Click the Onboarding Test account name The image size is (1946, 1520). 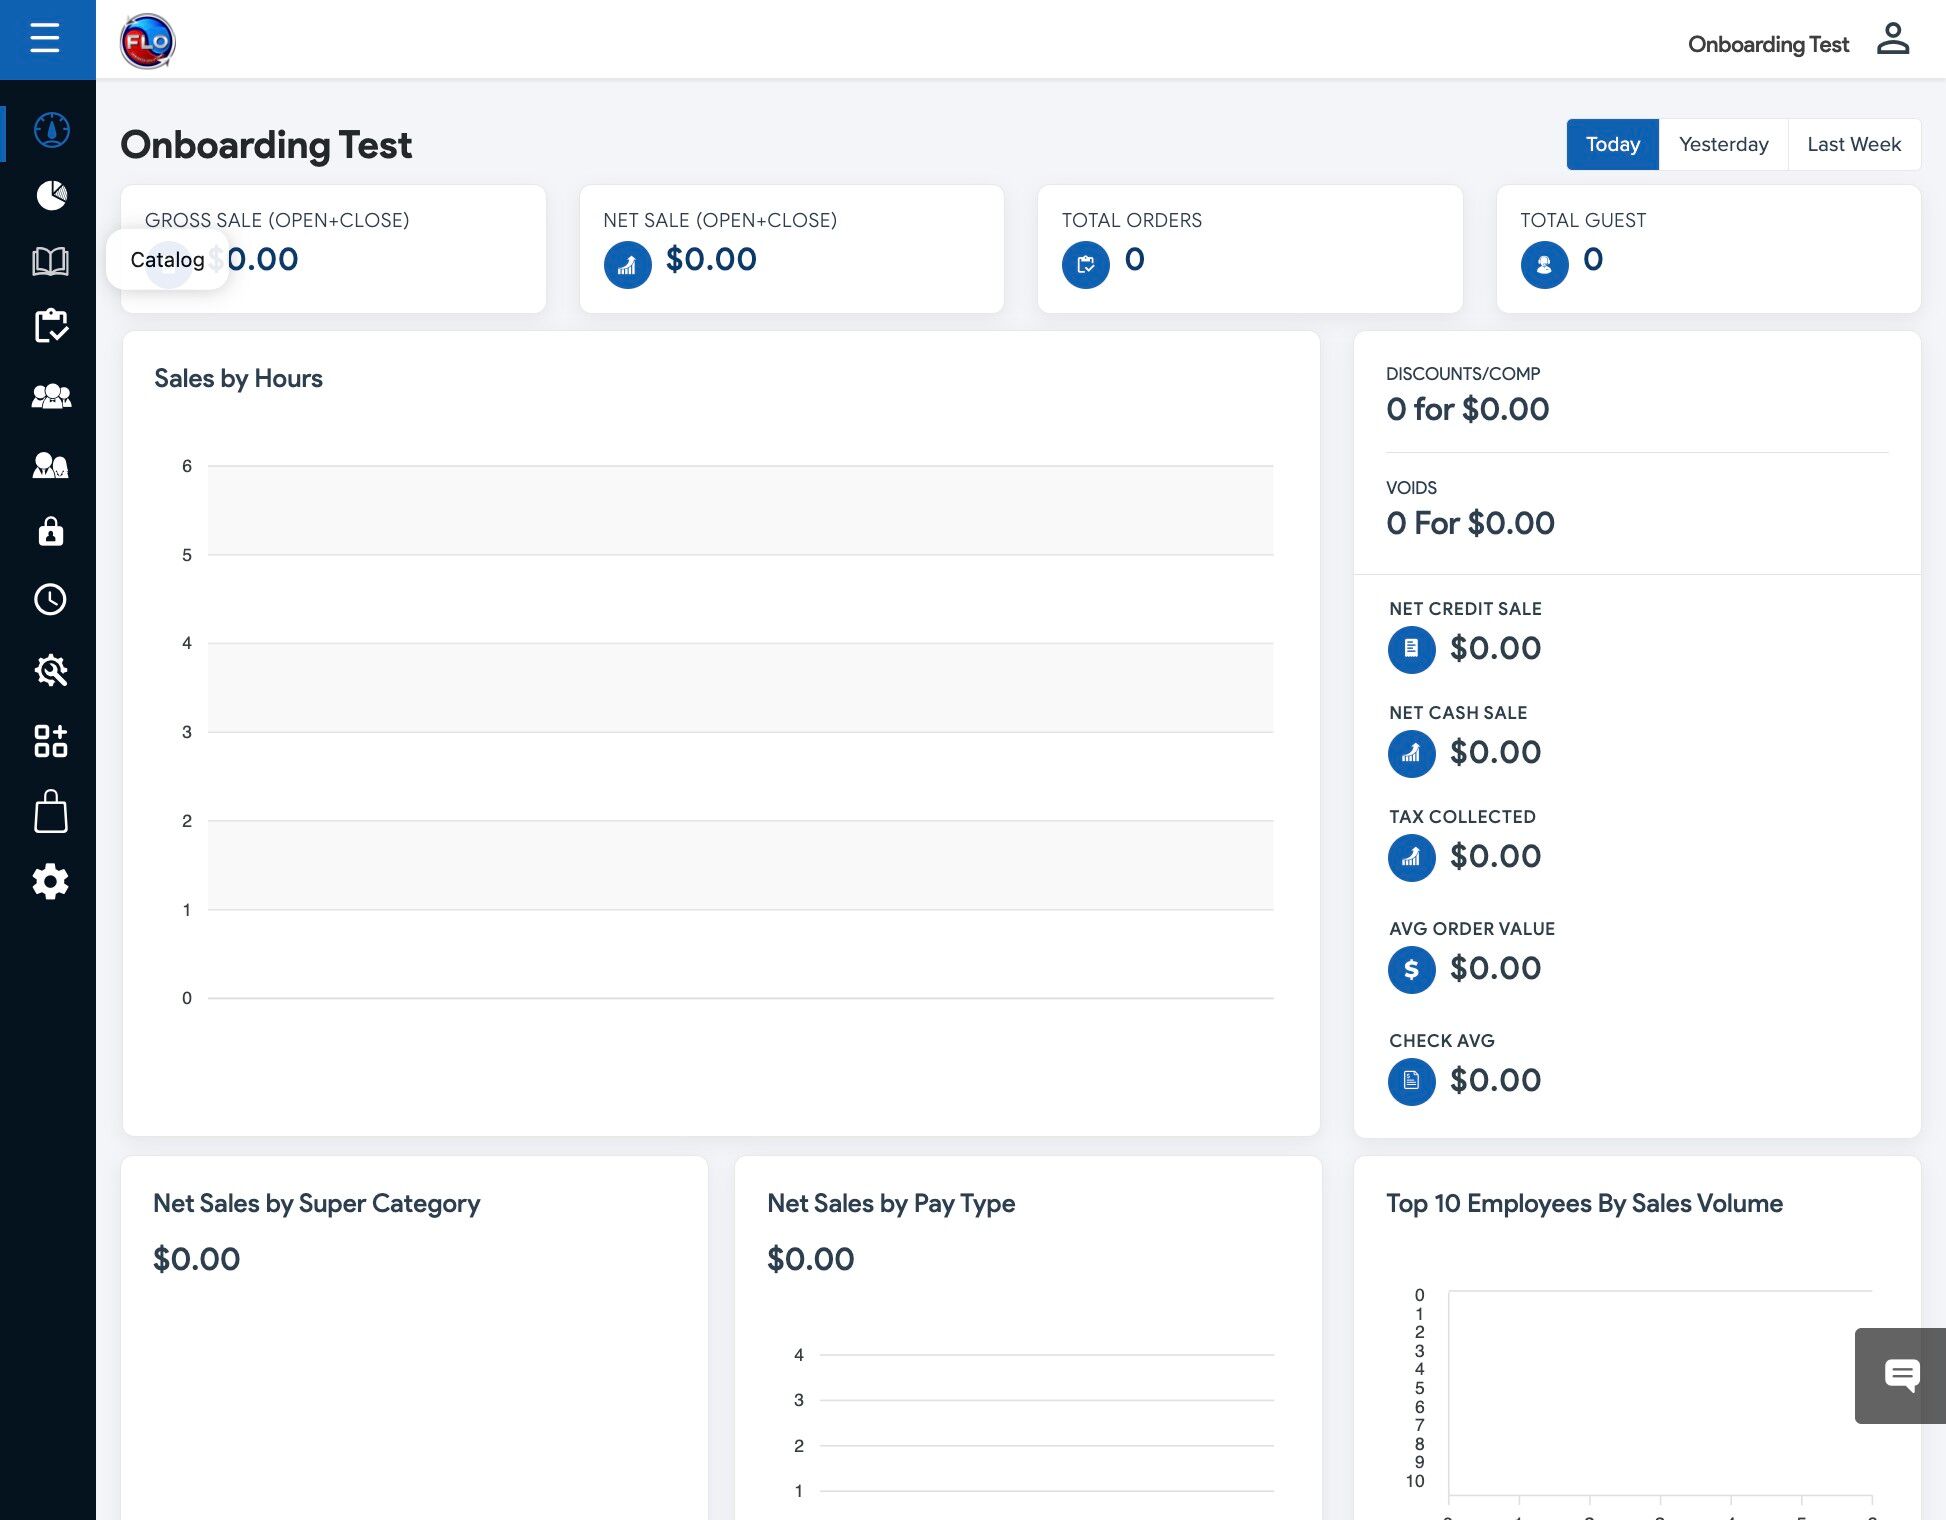pos(1768,44)
